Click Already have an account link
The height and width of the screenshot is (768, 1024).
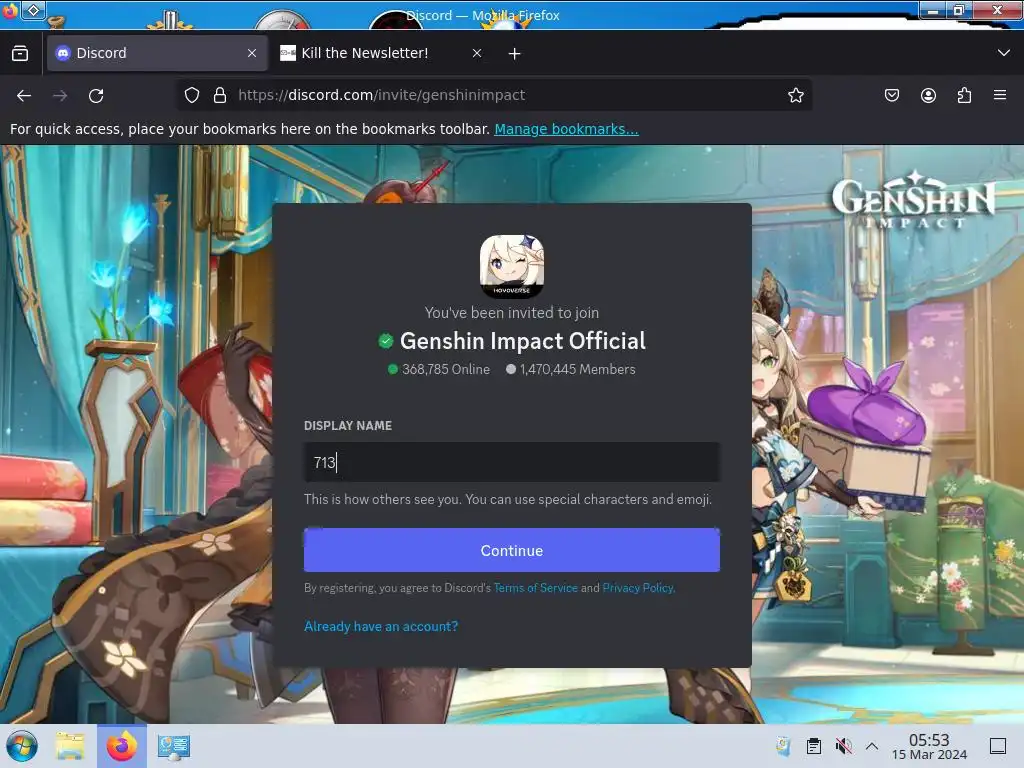point(381,626)
